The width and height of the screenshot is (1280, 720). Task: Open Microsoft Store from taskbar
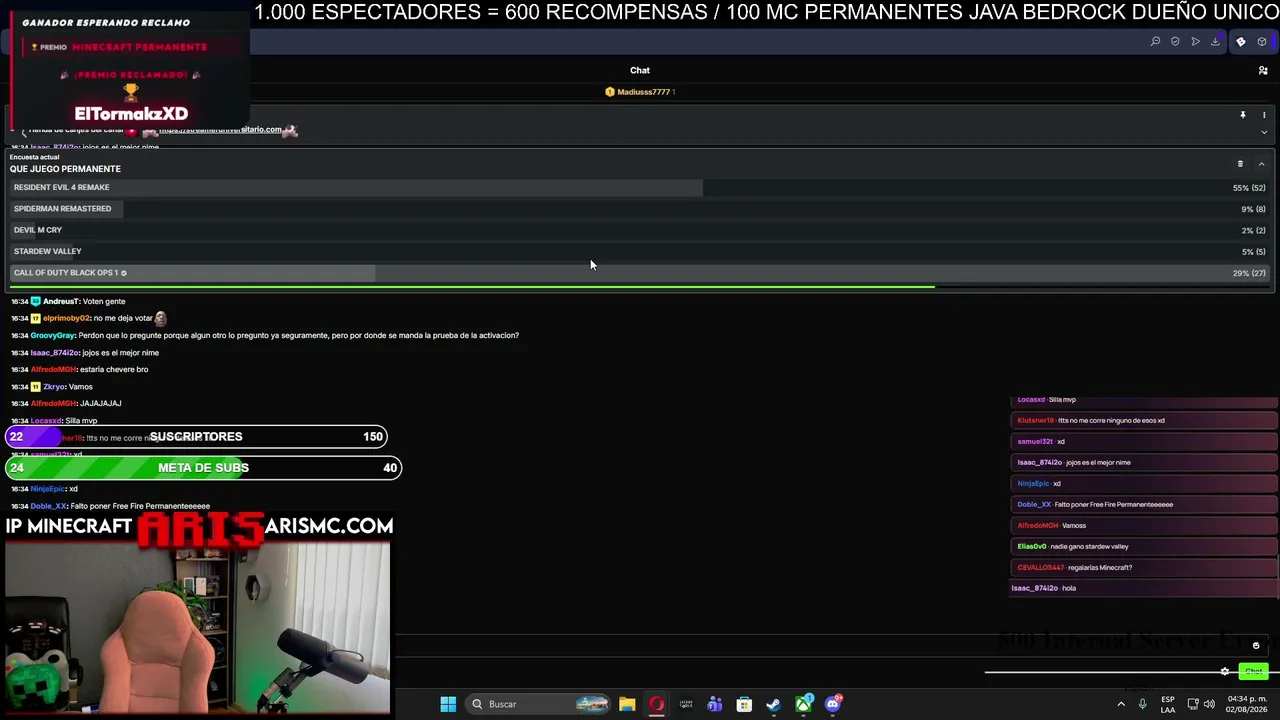tap(744, 704)
